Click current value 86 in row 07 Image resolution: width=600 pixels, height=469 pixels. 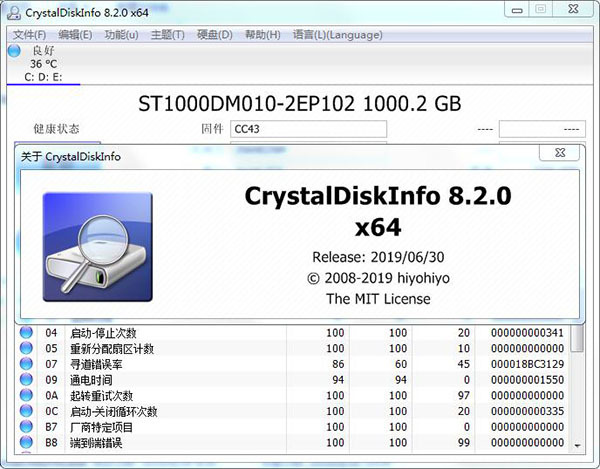click(338, 364)
